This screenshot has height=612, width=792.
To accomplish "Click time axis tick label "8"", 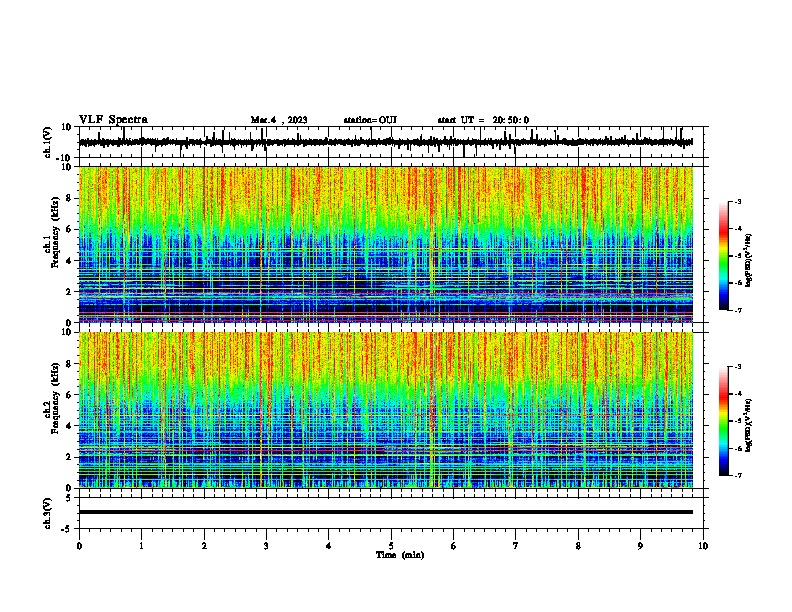I will pos(578,546).
